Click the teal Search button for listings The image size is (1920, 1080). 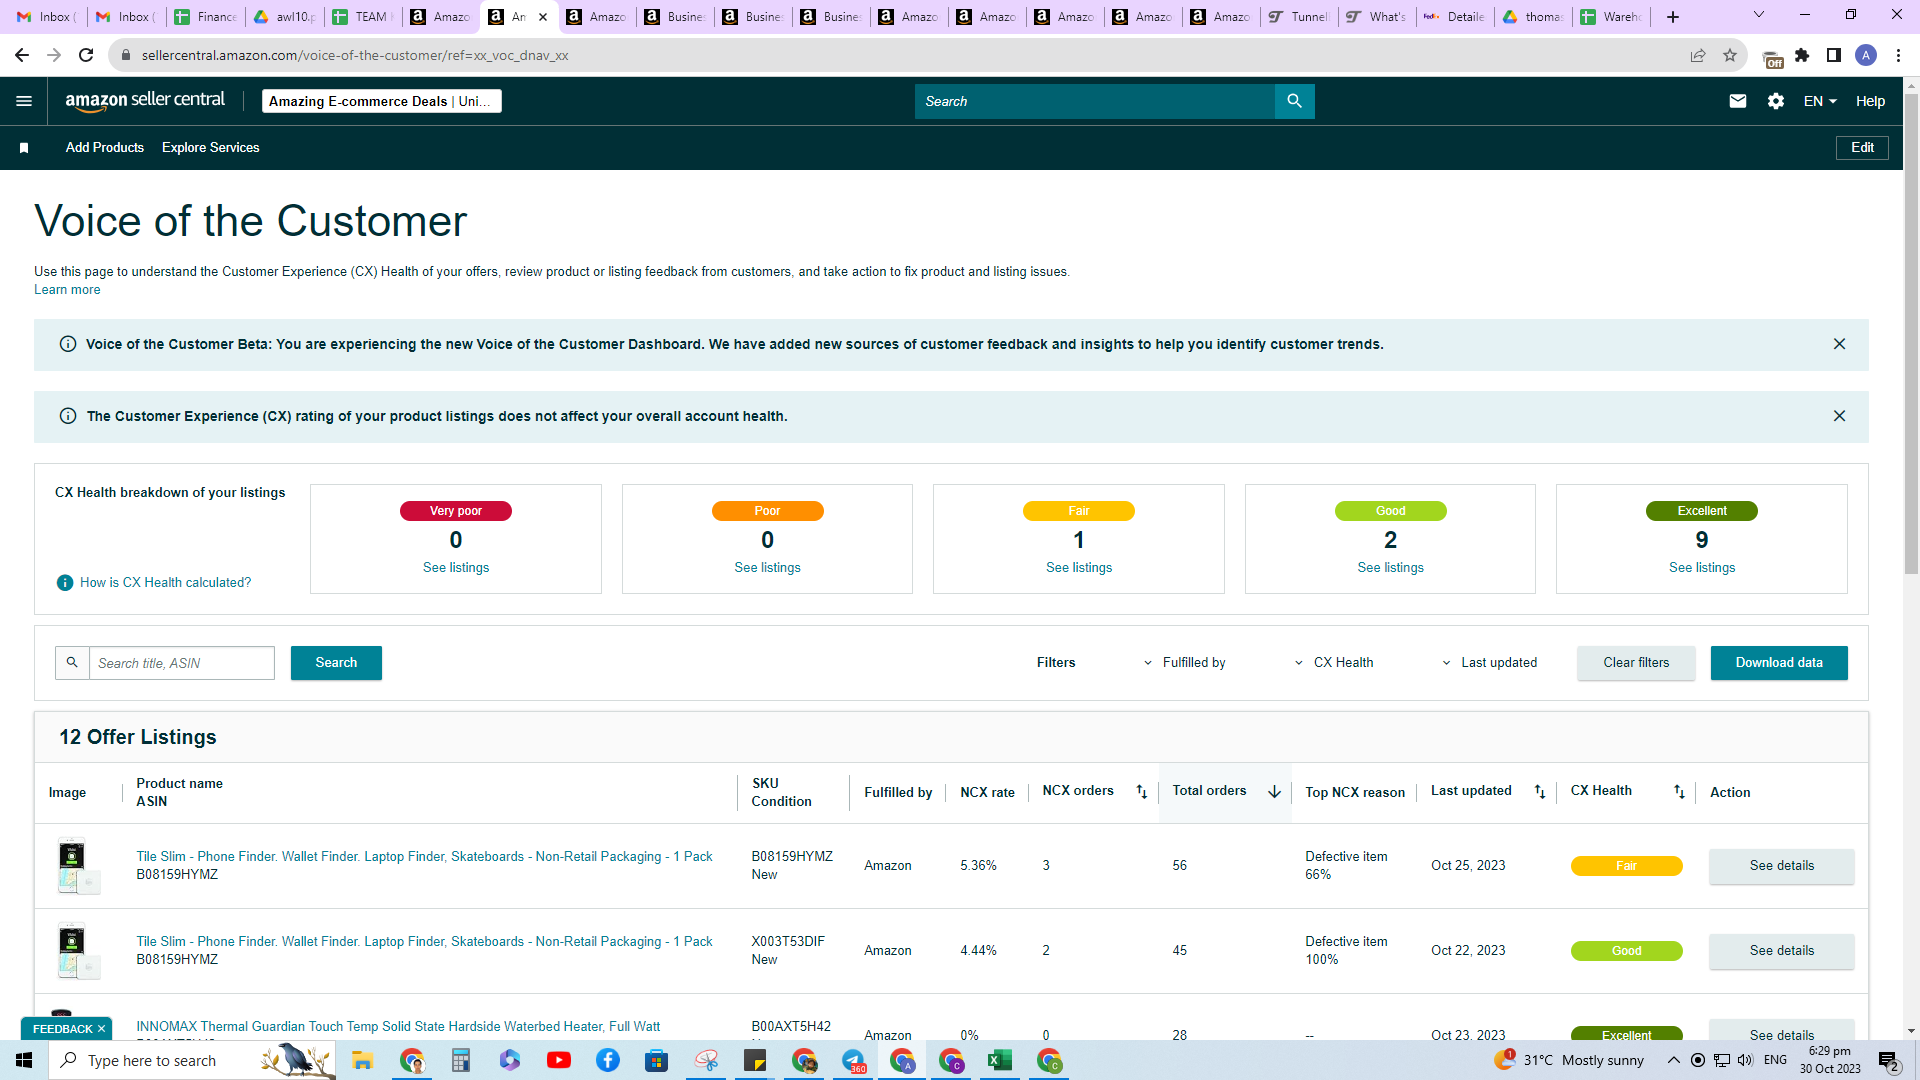pos(336,663)
